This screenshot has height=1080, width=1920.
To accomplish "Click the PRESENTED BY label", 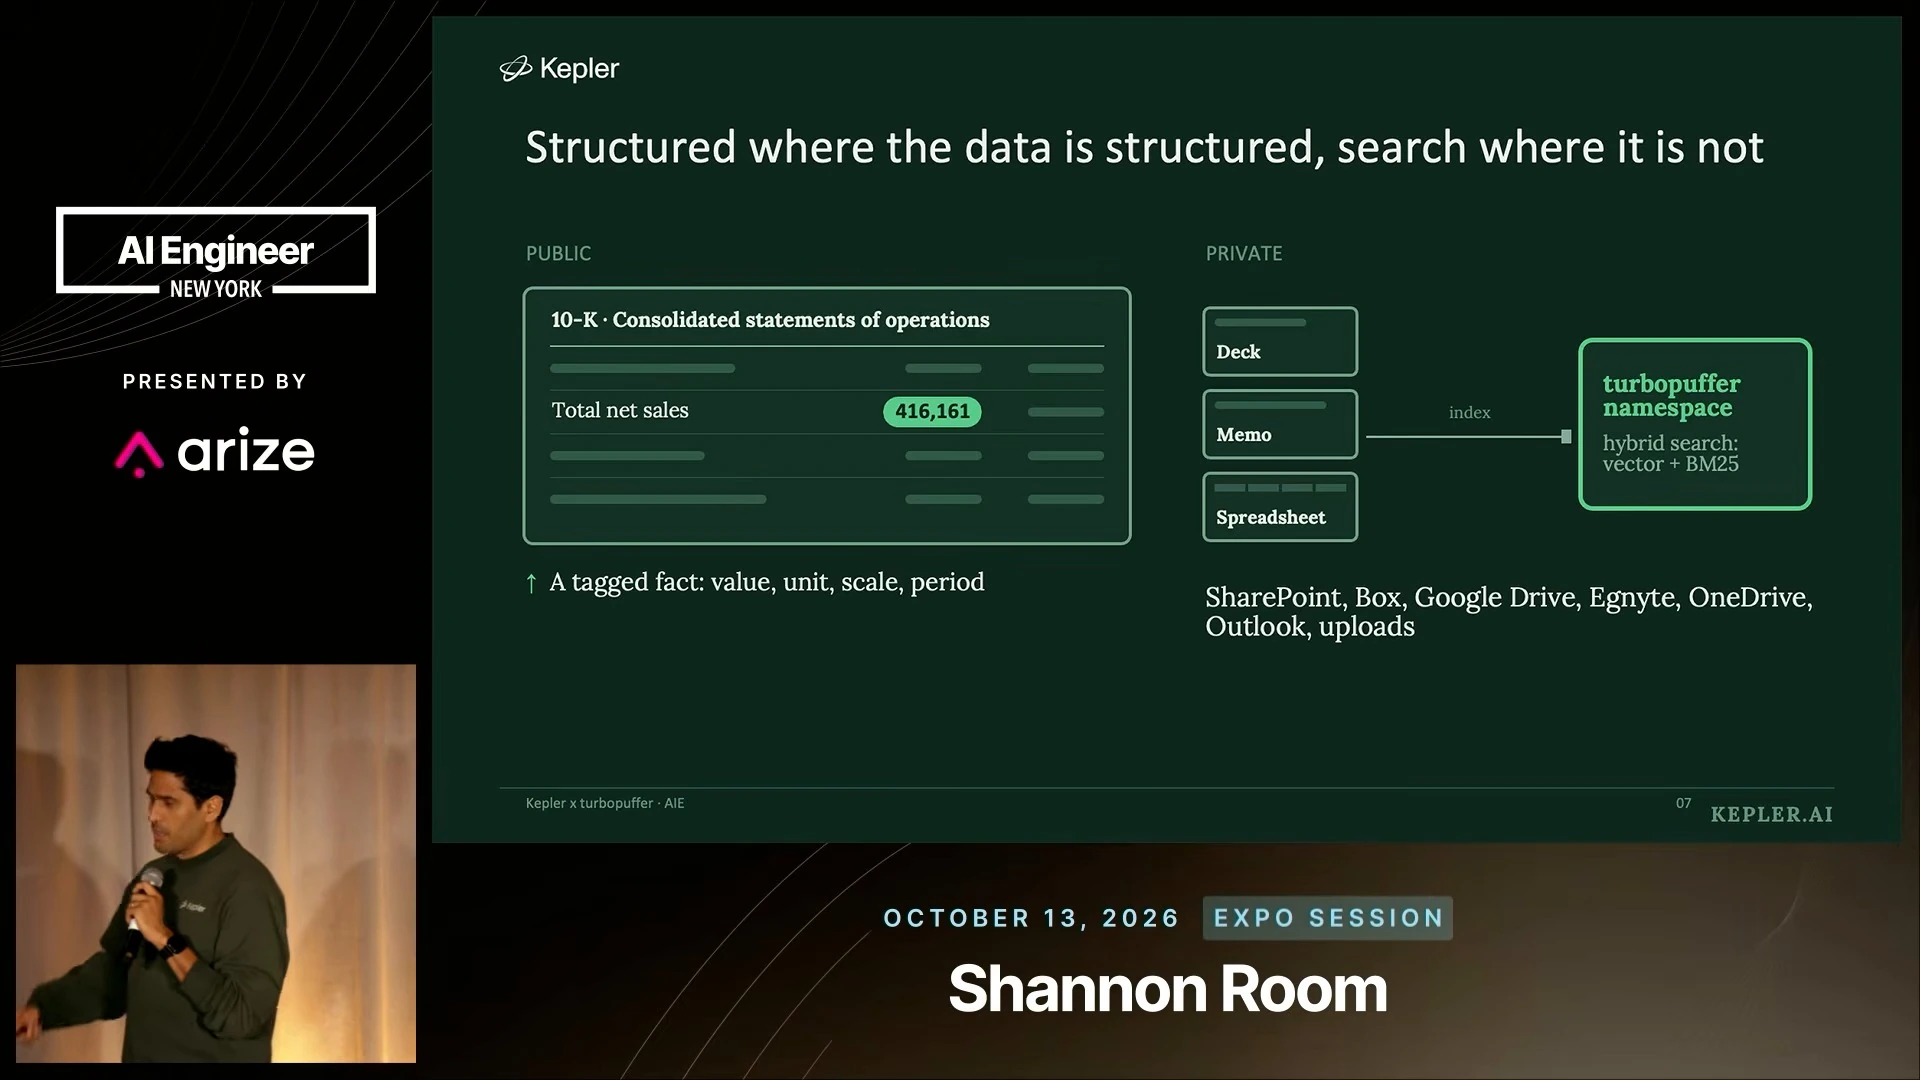I will click(215, 381).
